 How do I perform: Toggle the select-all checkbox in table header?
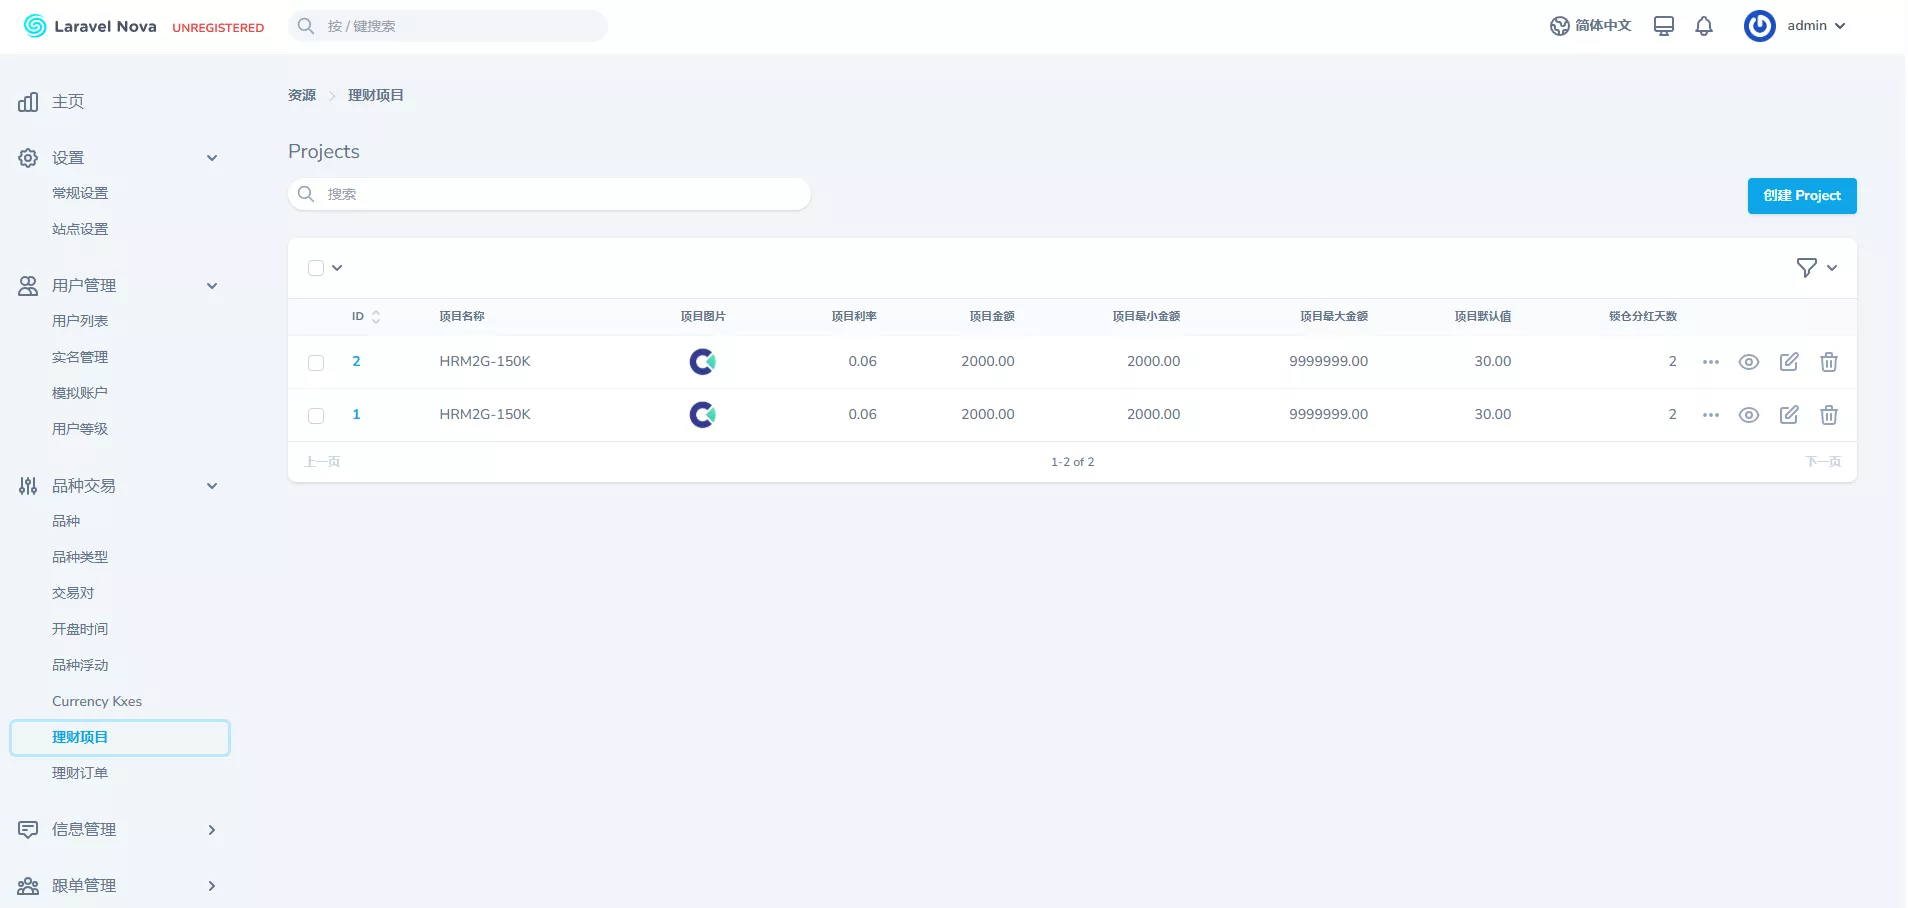tap(316, 268)
